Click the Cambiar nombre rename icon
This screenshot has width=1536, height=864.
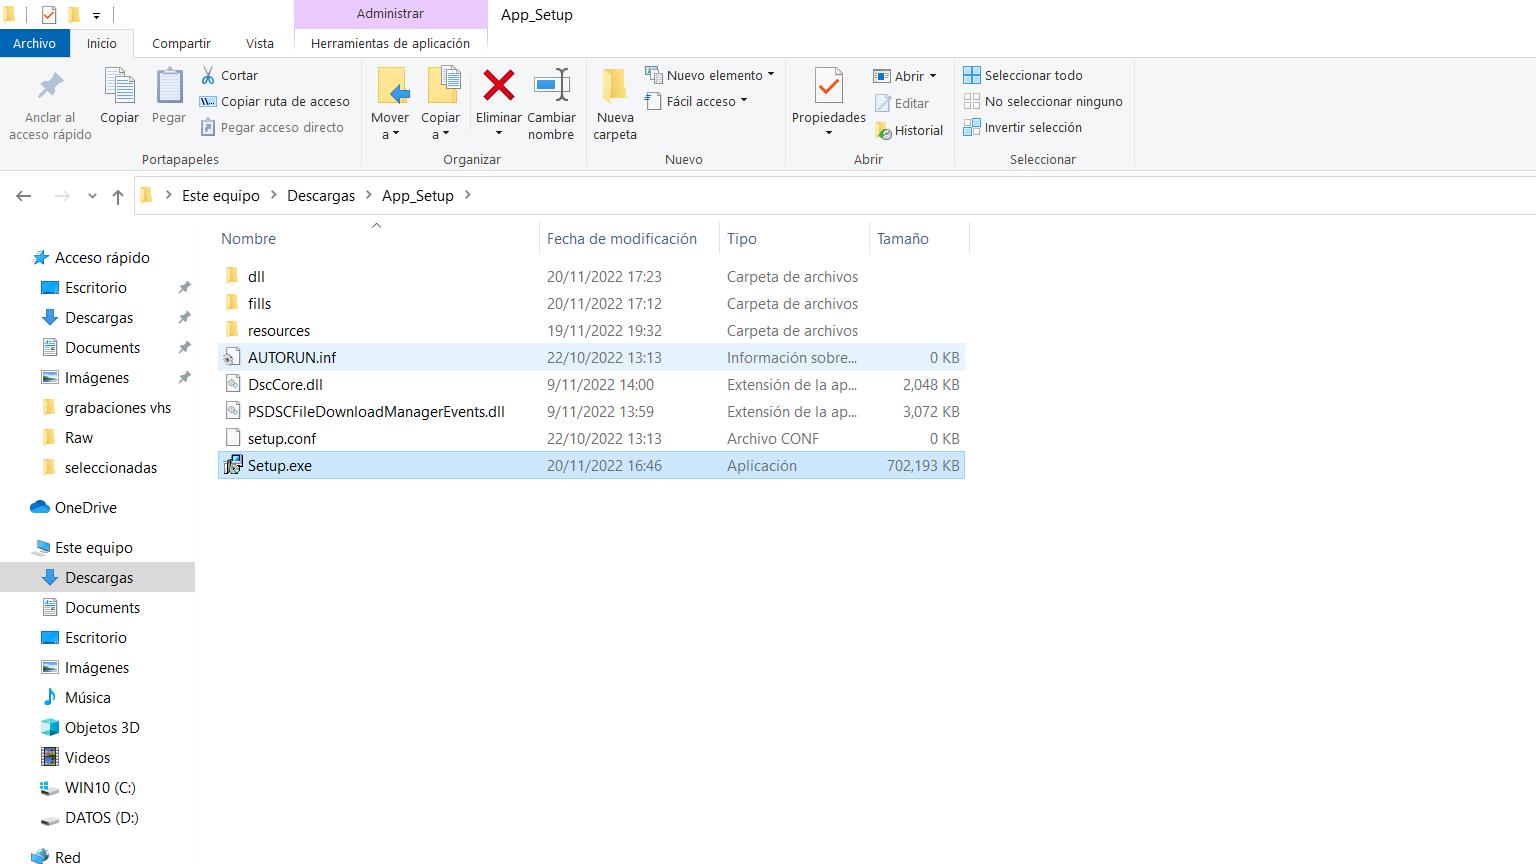click(551, 87)
